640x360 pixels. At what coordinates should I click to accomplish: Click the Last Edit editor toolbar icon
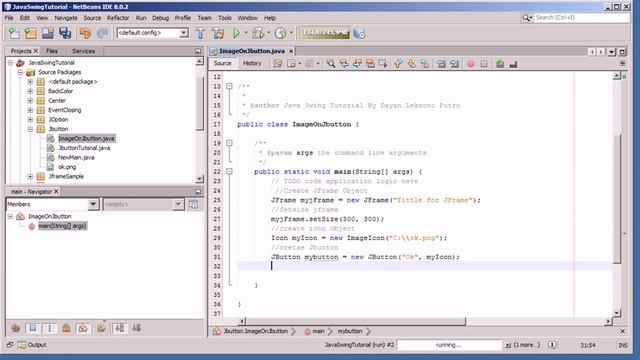click(278, 64)
